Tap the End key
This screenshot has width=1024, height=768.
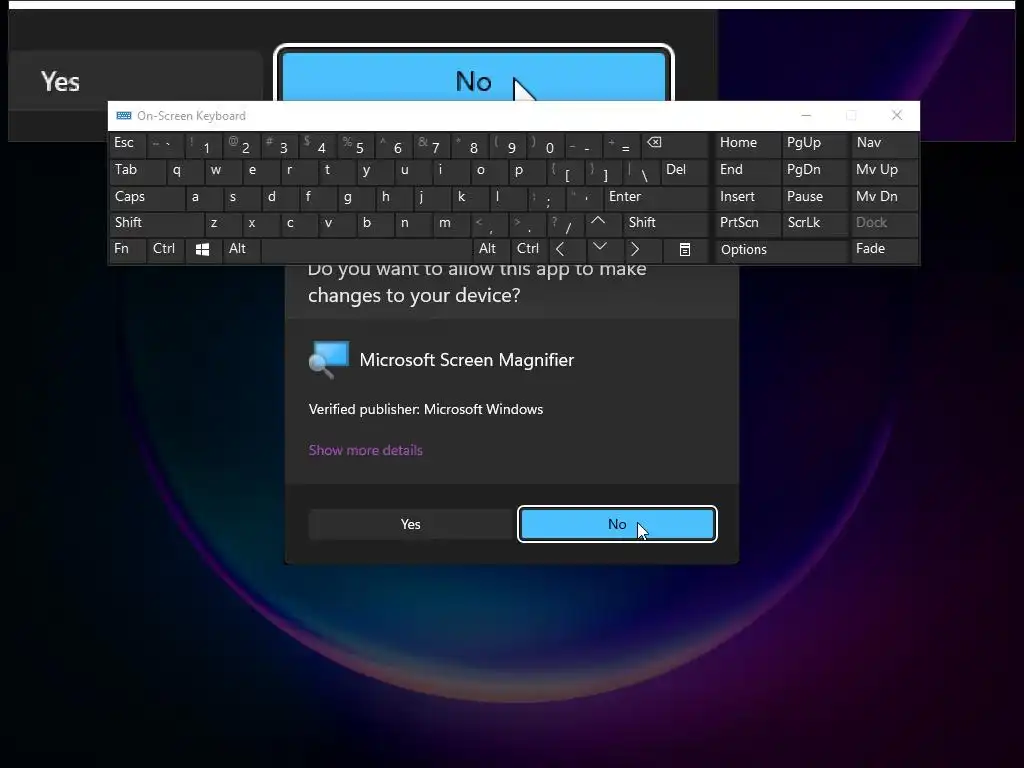pos(748,170)
